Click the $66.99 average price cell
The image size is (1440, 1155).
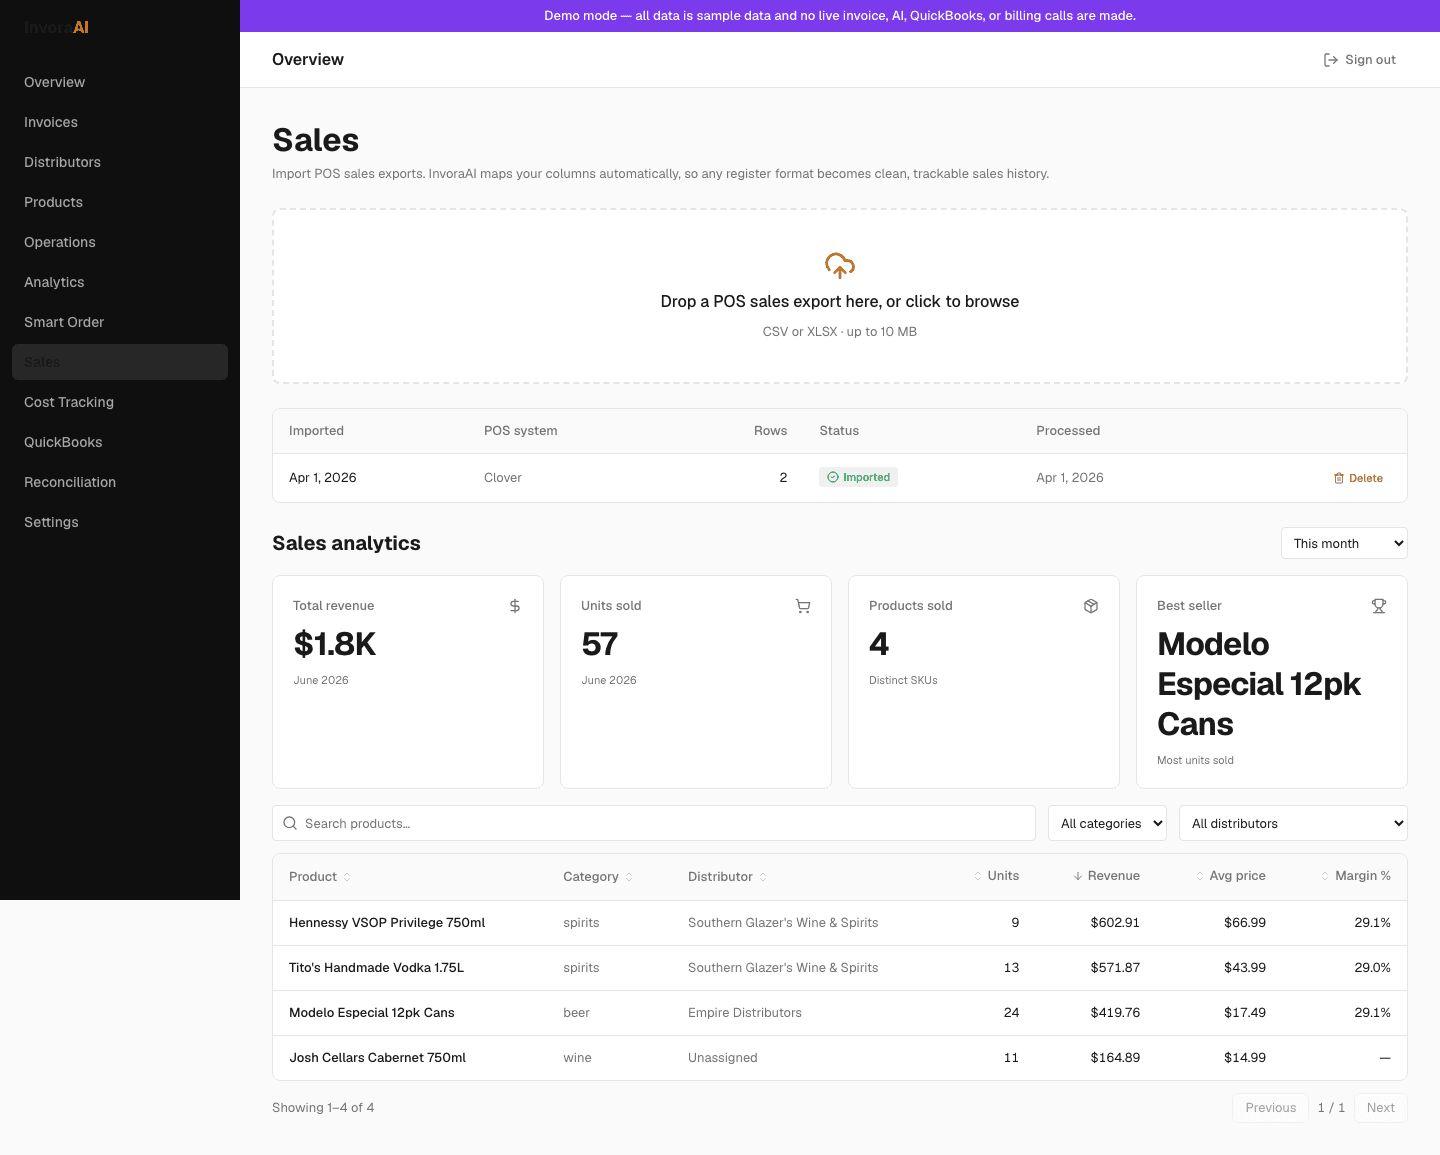click(x=1245, y=923)
